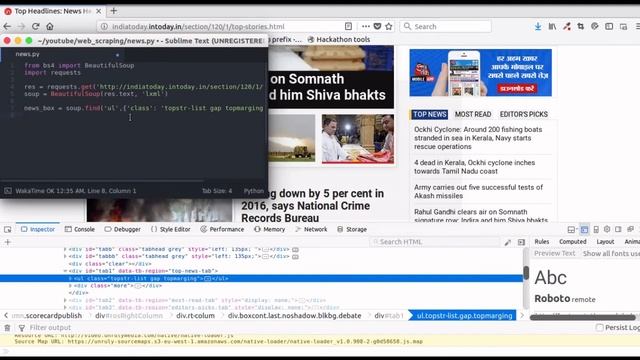
Task: Click the Show all fonts used link
Action: (x=611, y=253)
